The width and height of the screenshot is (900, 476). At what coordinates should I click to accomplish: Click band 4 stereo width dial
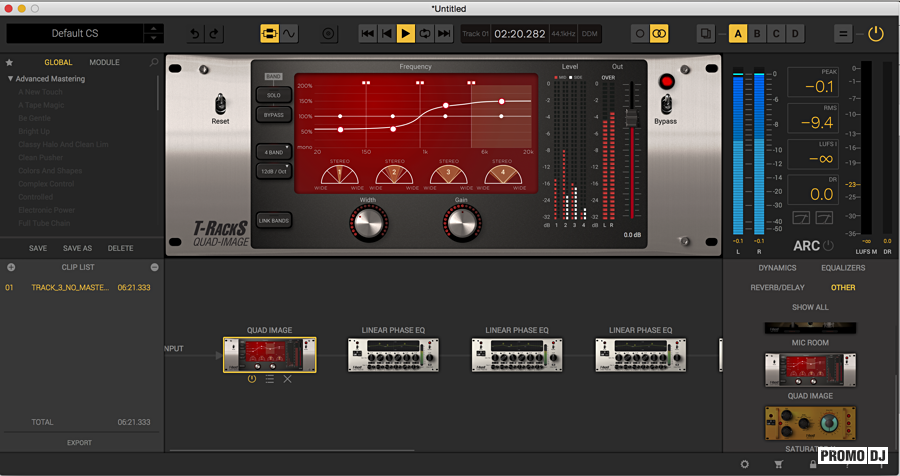click(503, 175)
